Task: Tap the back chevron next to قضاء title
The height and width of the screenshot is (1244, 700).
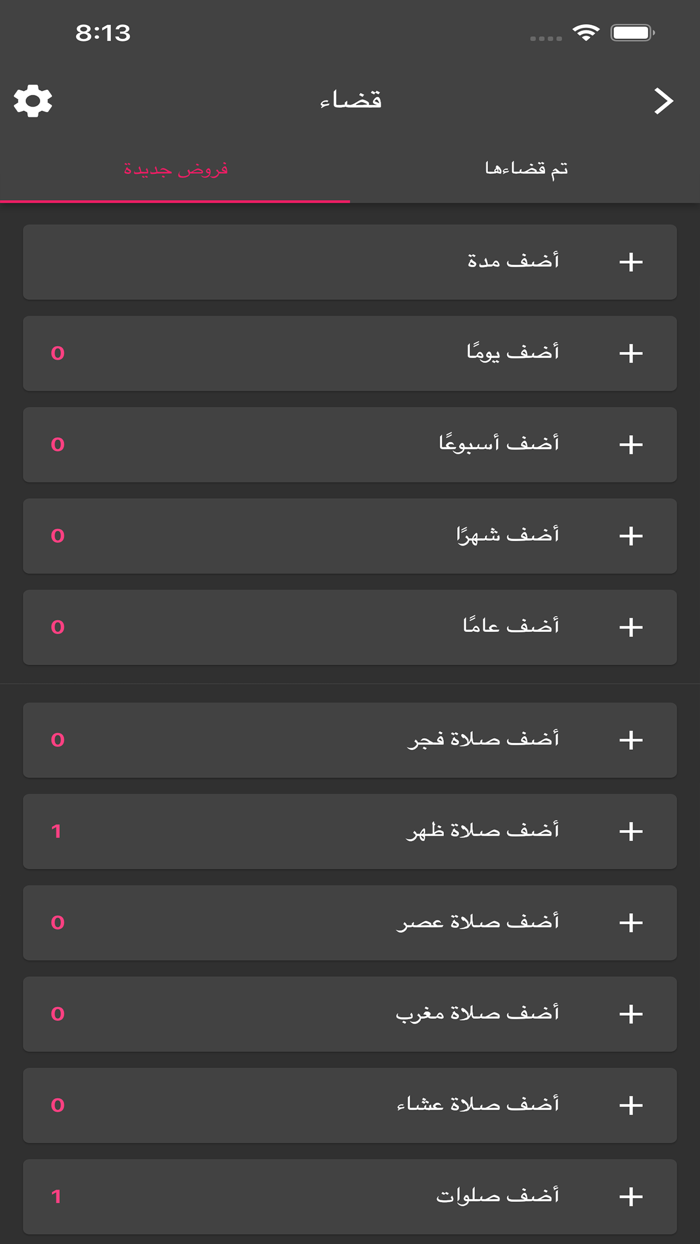Action: pos(663,99)
